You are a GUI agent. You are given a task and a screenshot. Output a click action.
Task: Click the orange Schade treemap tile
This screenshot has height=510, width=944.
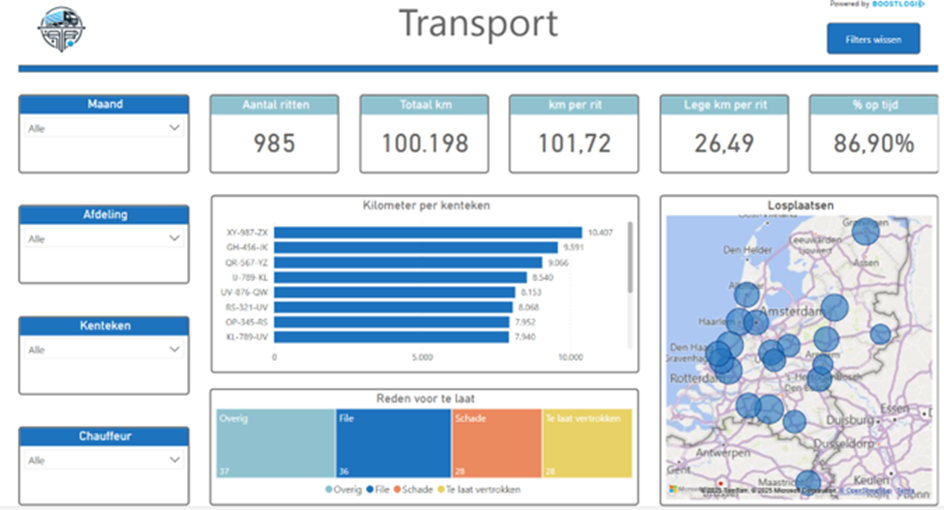pos(496,443)
